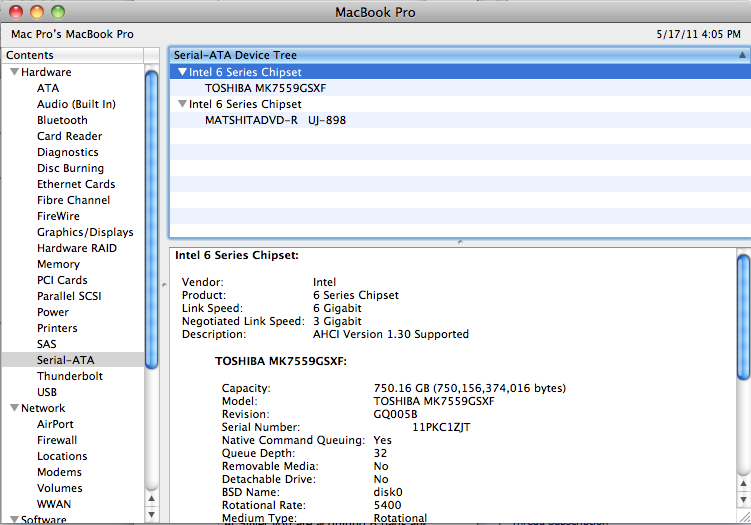Image resolution: width=751 pixels, height=525 pixels.
Task: Click the horizontal pane splitter handle
Action: point(460,242)
